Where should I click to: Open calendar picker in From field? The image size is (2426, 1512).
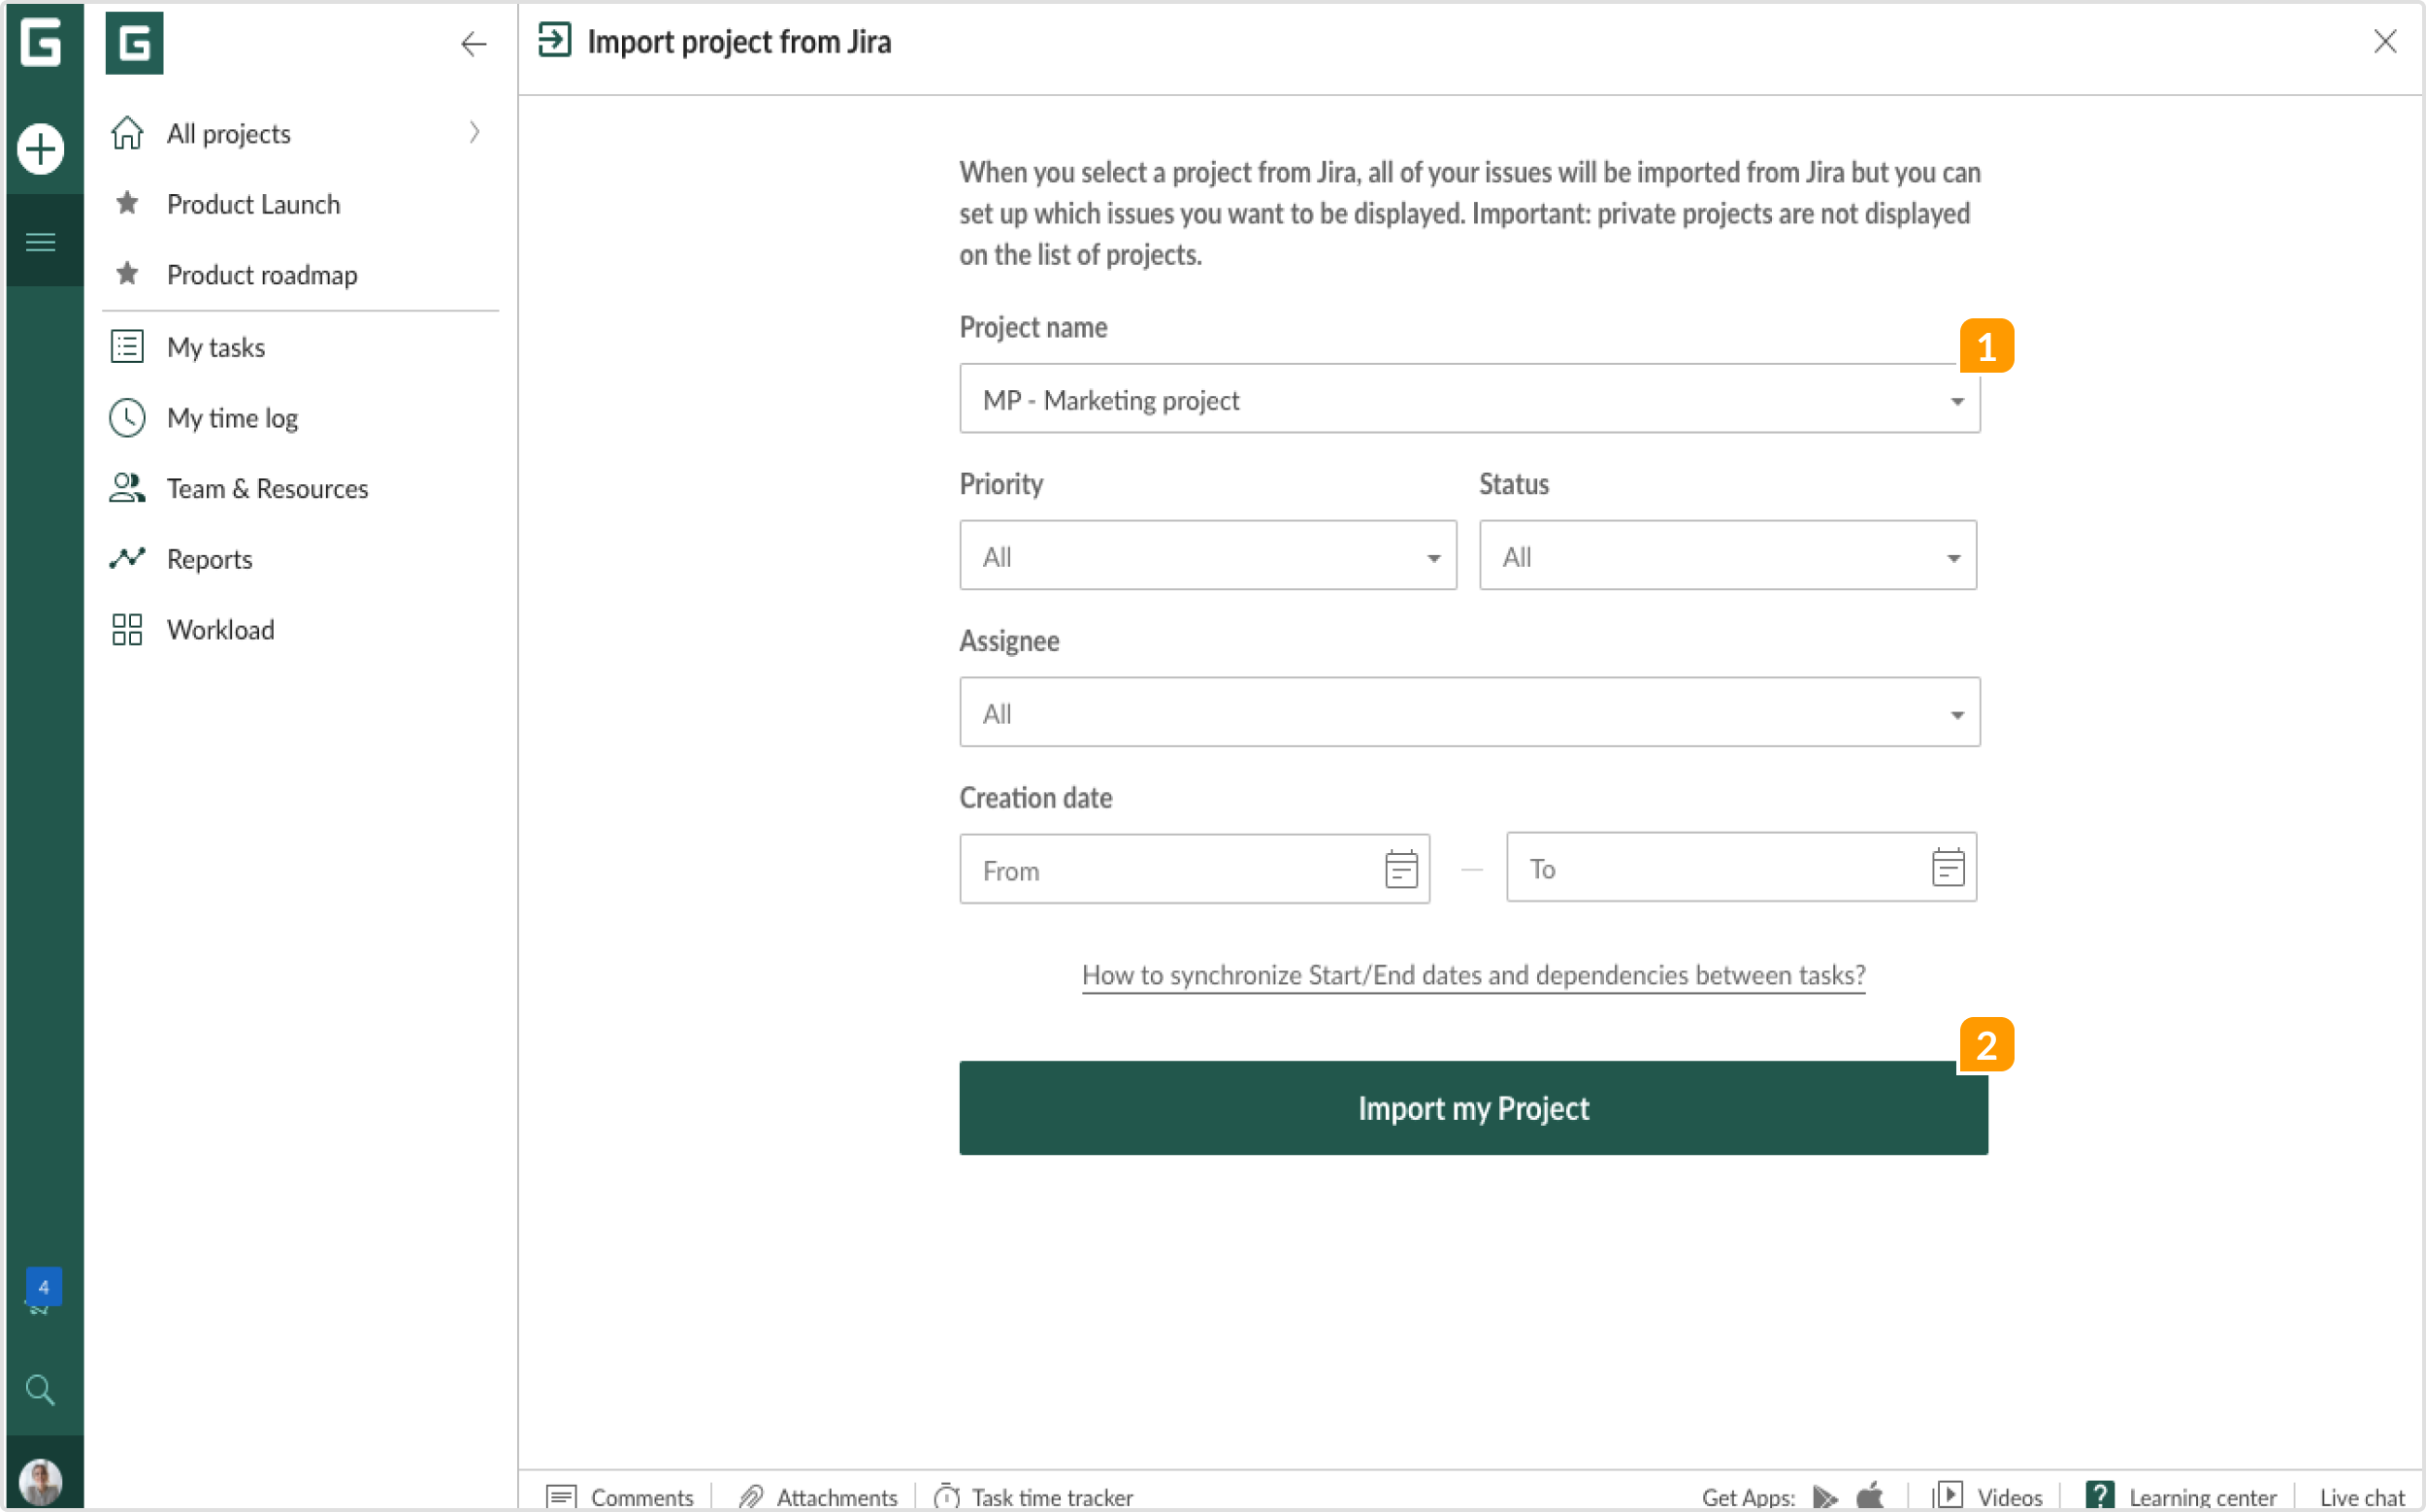point(1401,869)
